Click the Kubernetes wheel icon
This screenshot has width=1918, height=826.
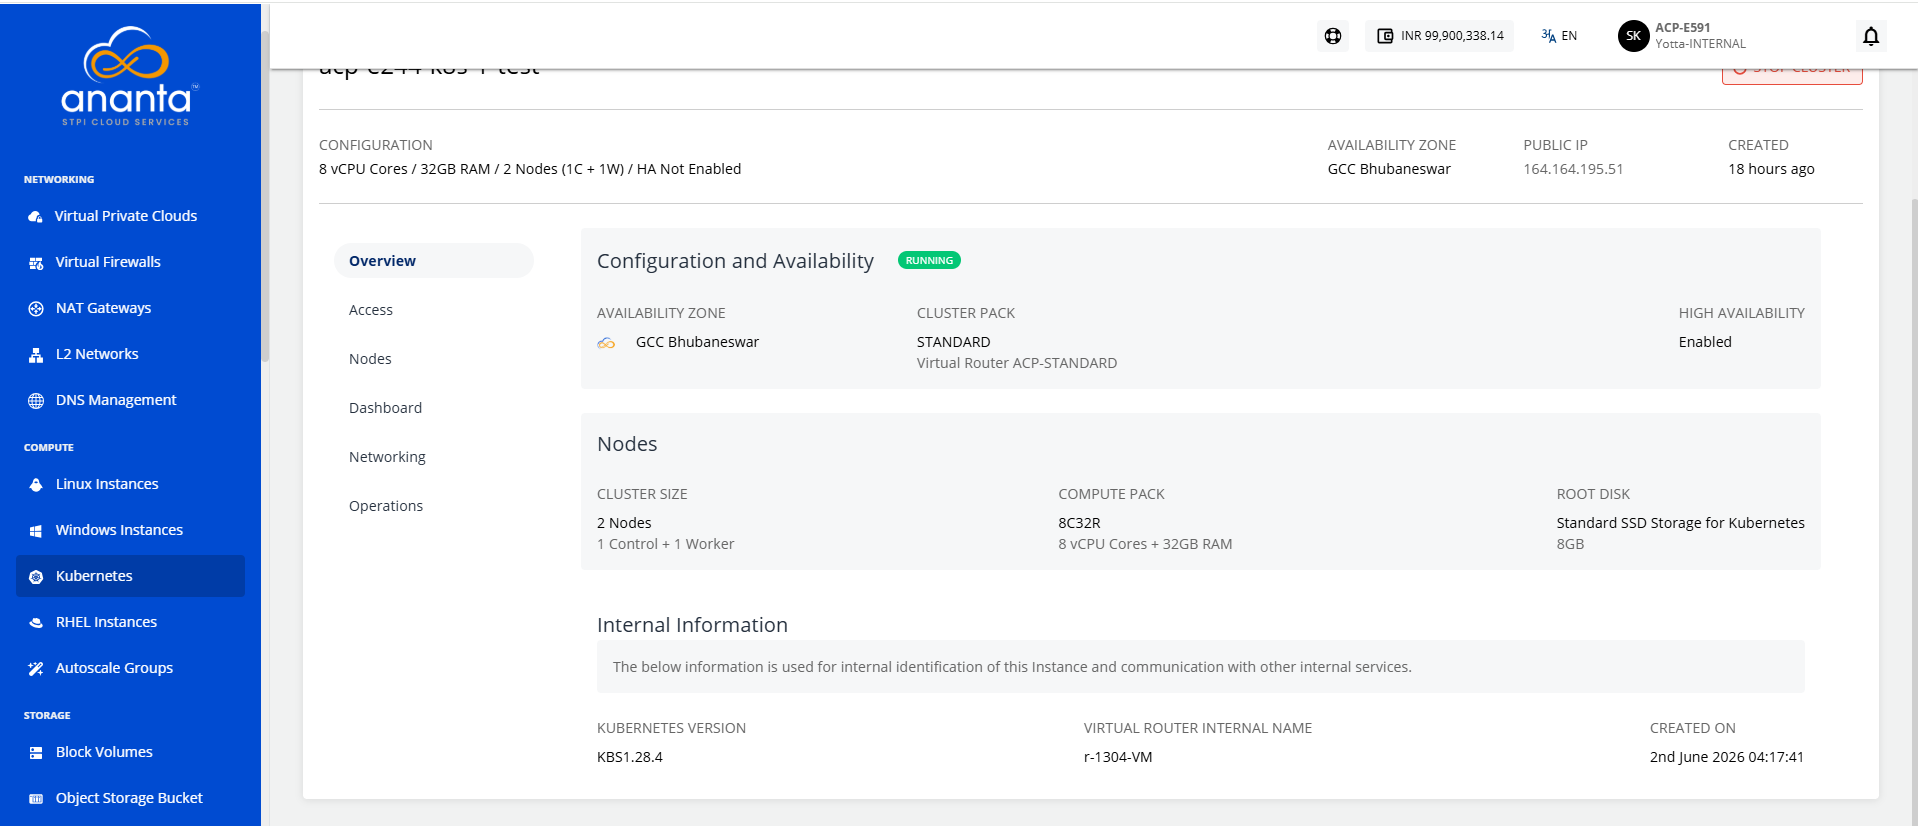(36, 577)
